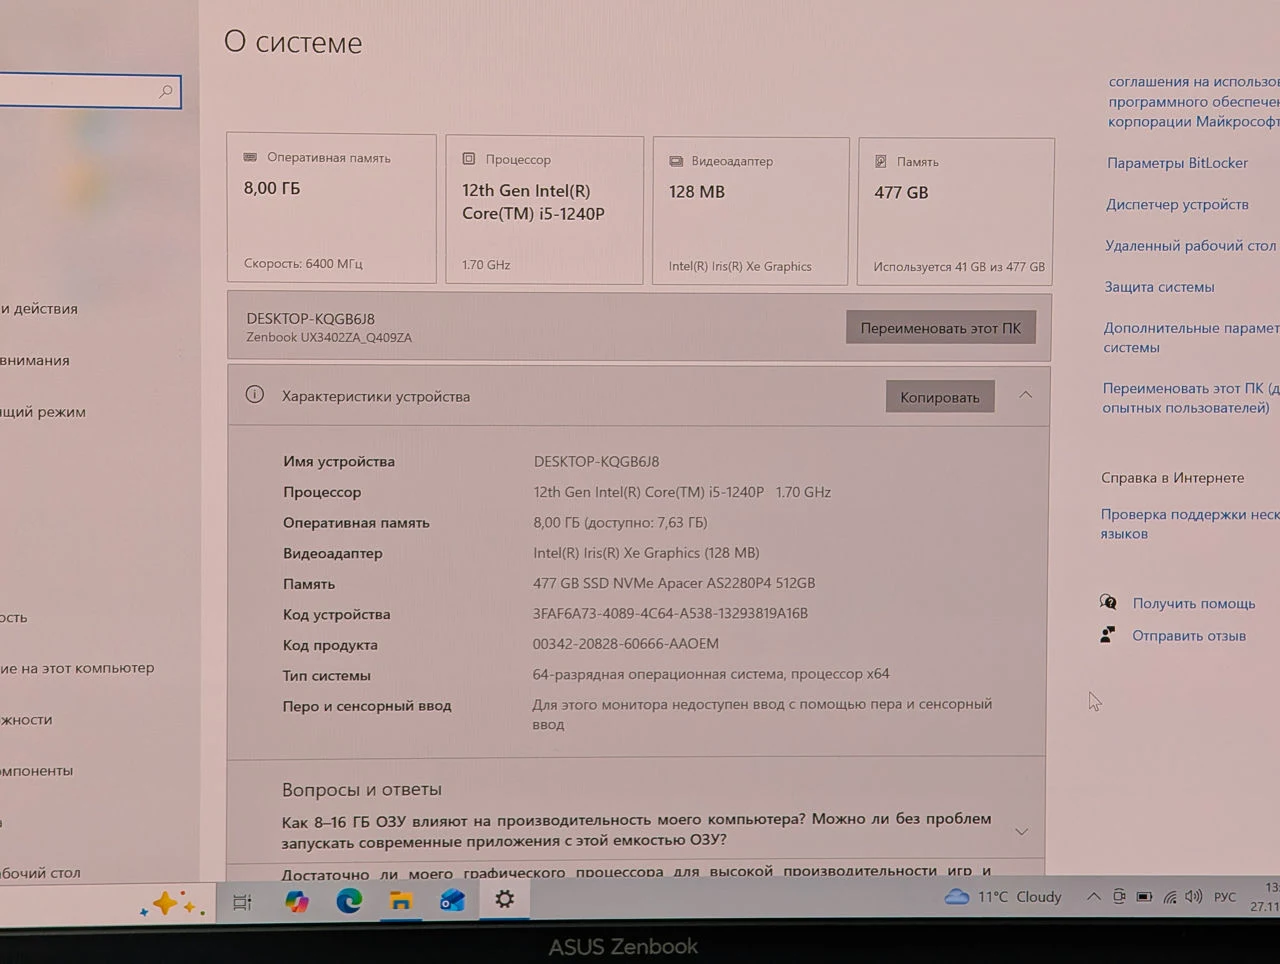Open the 11°C Cloudy weather widget
1280x964 pixels.
[x=1003, y=897]
